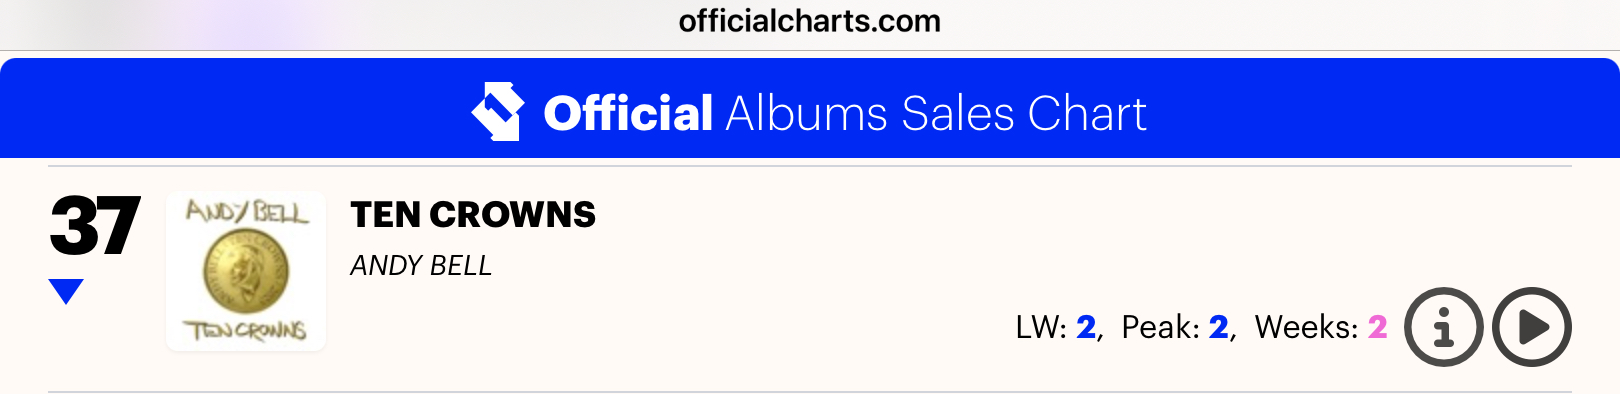Click the Peak position value
1620x394 pixels.
click(x=1219, y=327)
